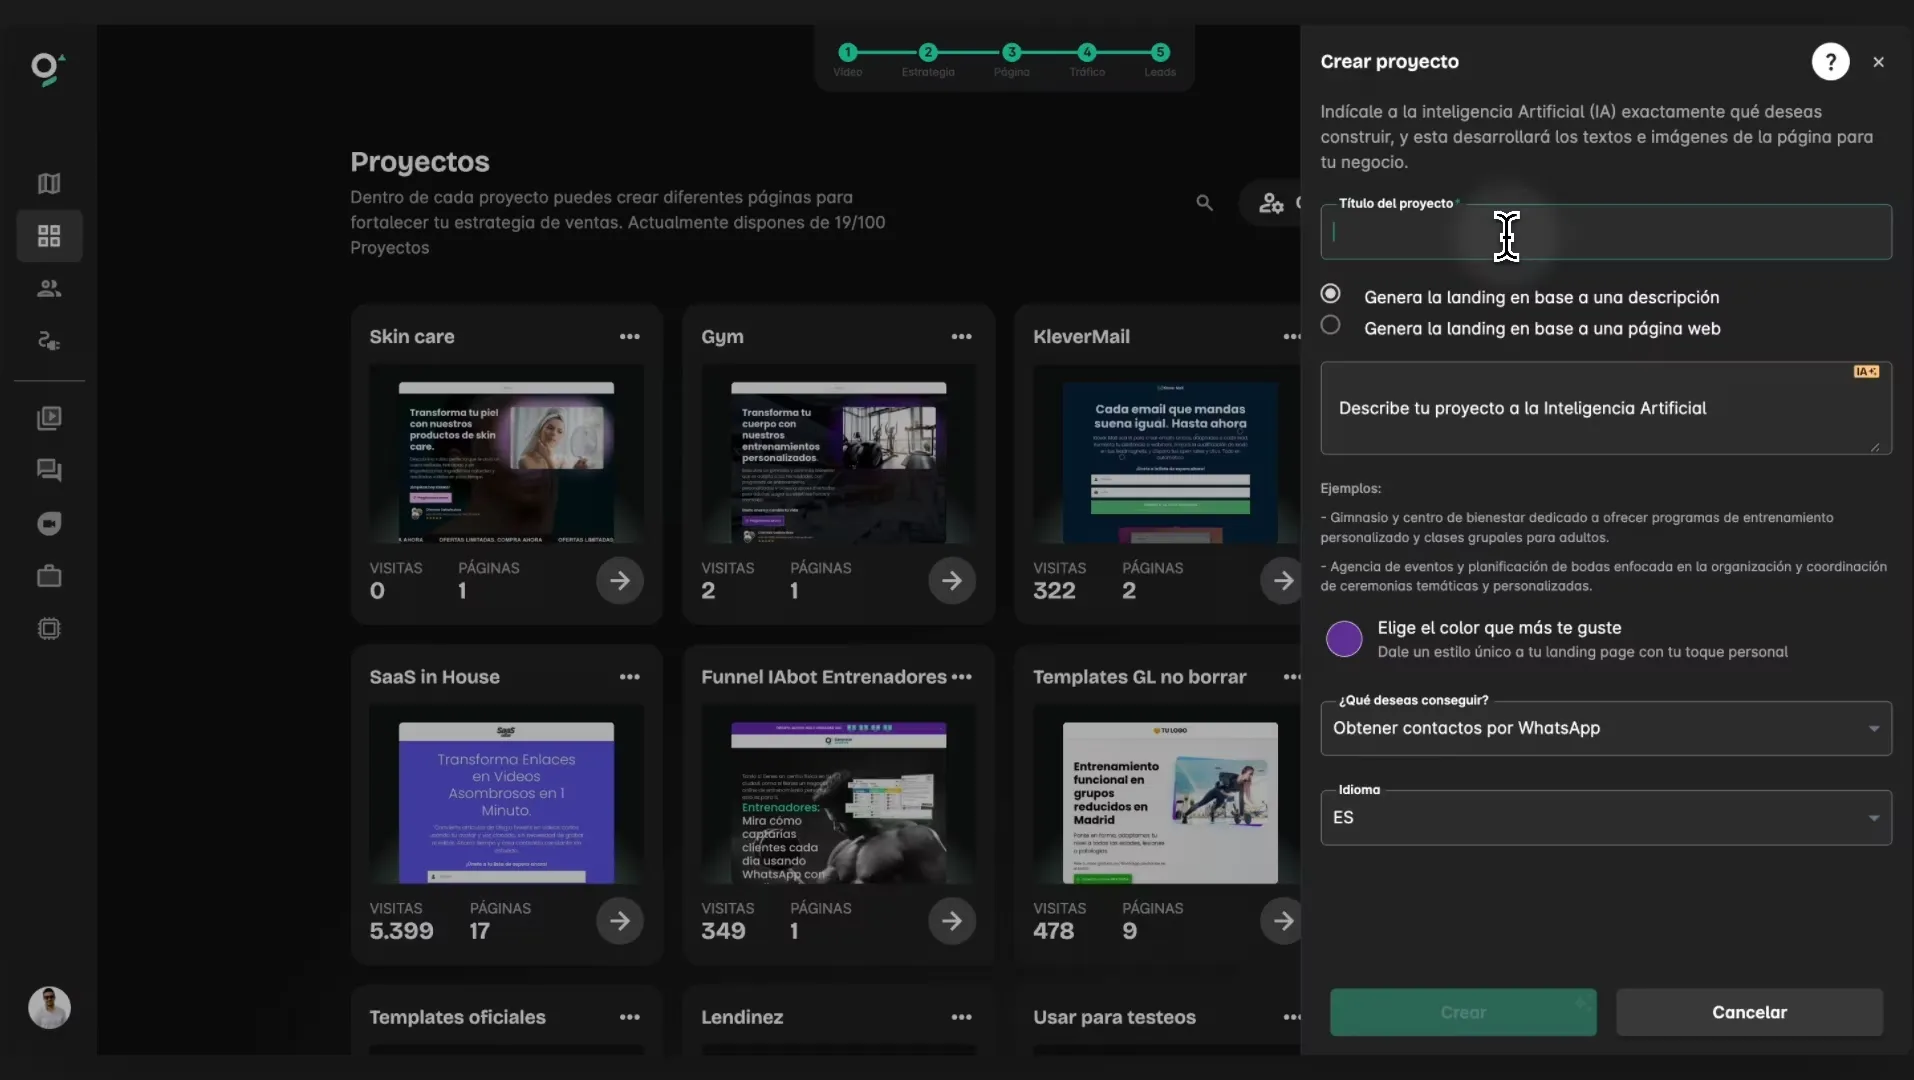Open Skin care project thumbnail
1914x1080 pixels.
pos(506,454)
